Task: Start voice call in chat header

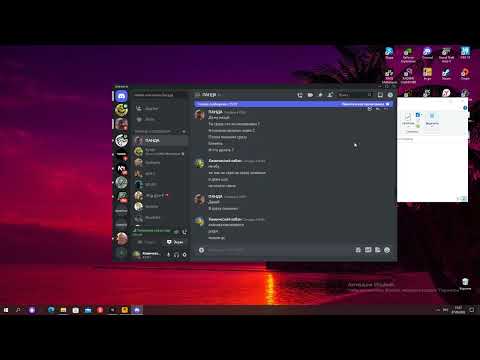Action: click(x=300, y=95)
